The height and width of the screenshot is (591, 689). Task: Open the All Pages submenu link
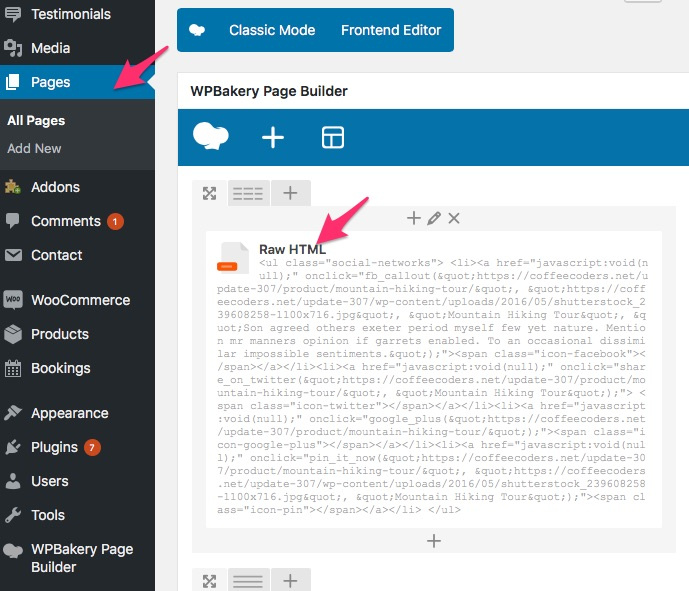tap(36, 120)
